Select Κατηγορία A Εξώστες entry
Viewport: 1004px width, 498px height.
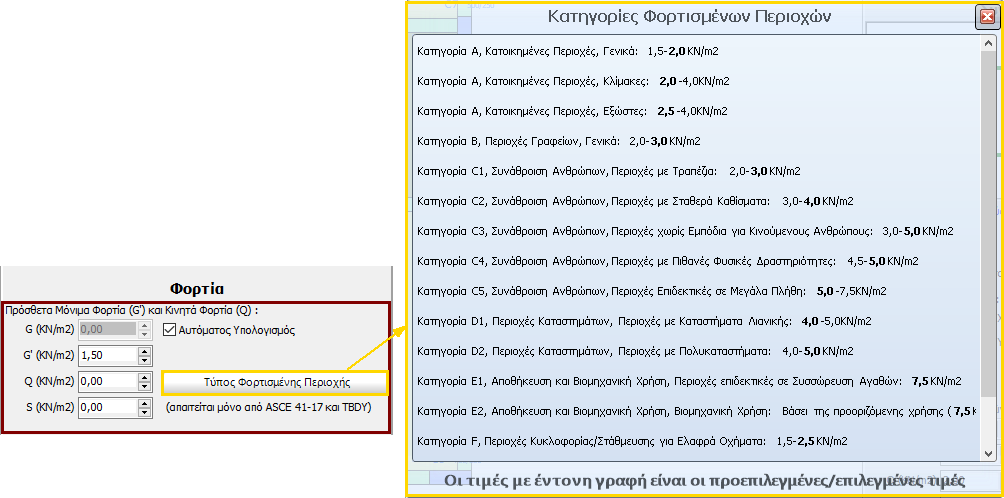point(571,111)
